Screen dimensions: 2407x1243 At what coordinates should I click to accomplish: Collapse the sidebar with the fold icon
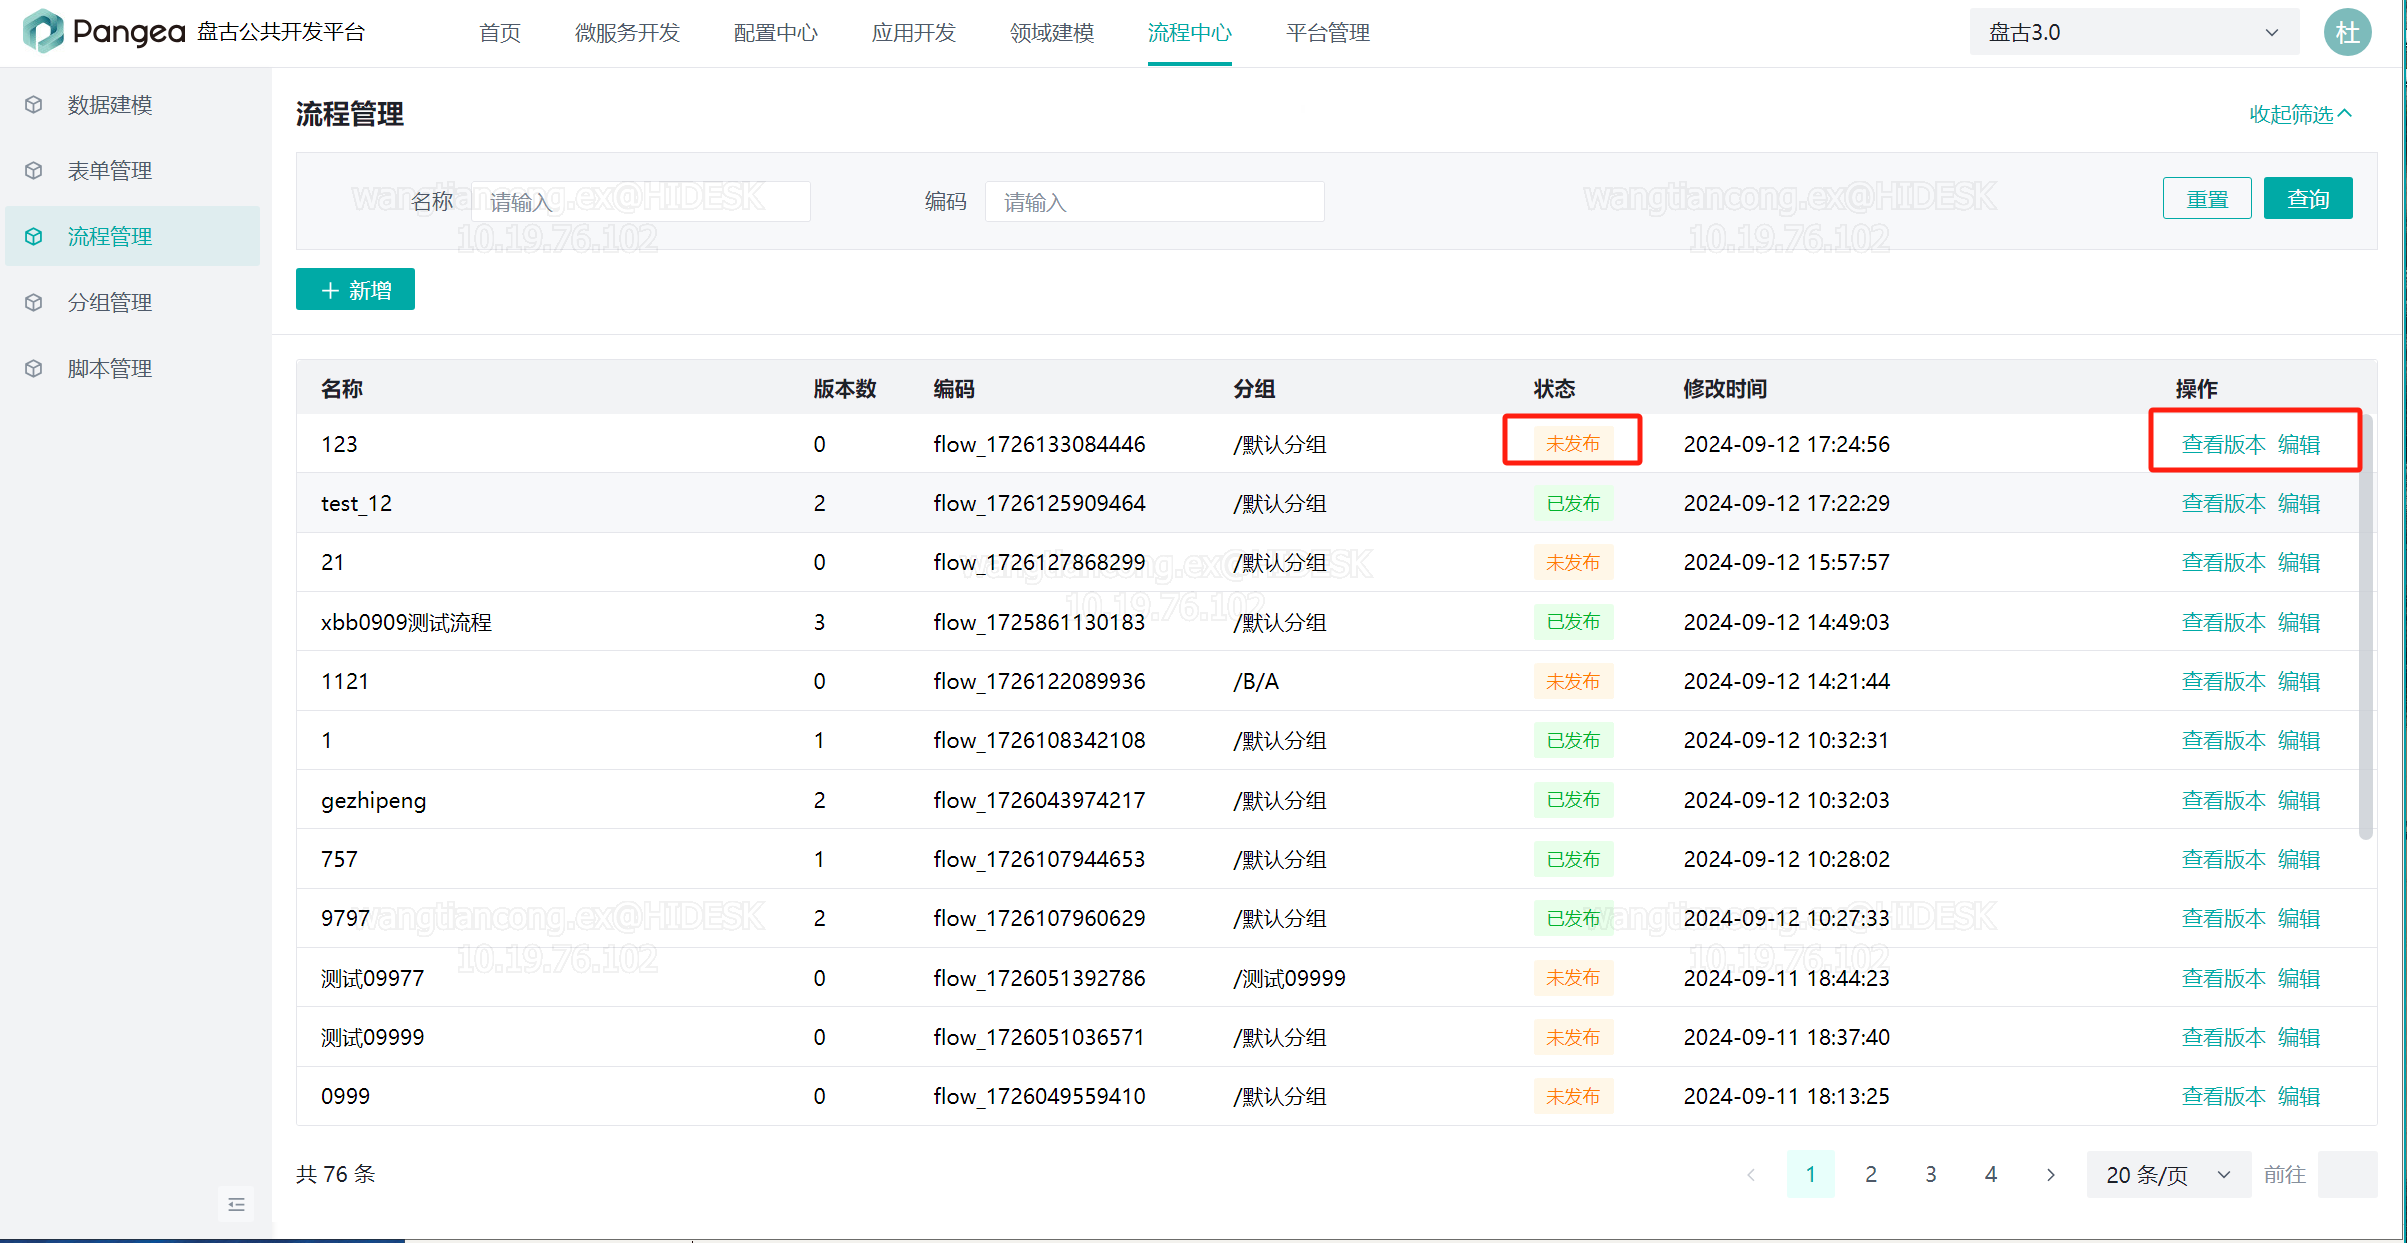tap(237, 1204)
